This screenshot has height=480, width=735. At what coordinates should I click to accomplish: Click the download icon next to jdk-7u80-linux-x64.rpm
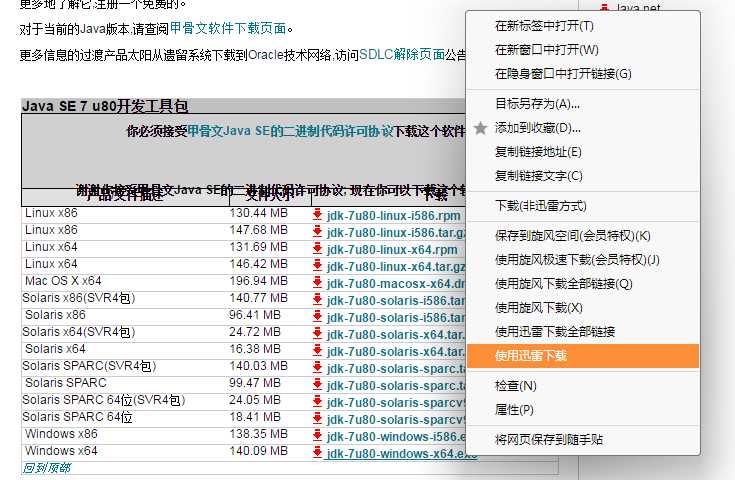317,248
